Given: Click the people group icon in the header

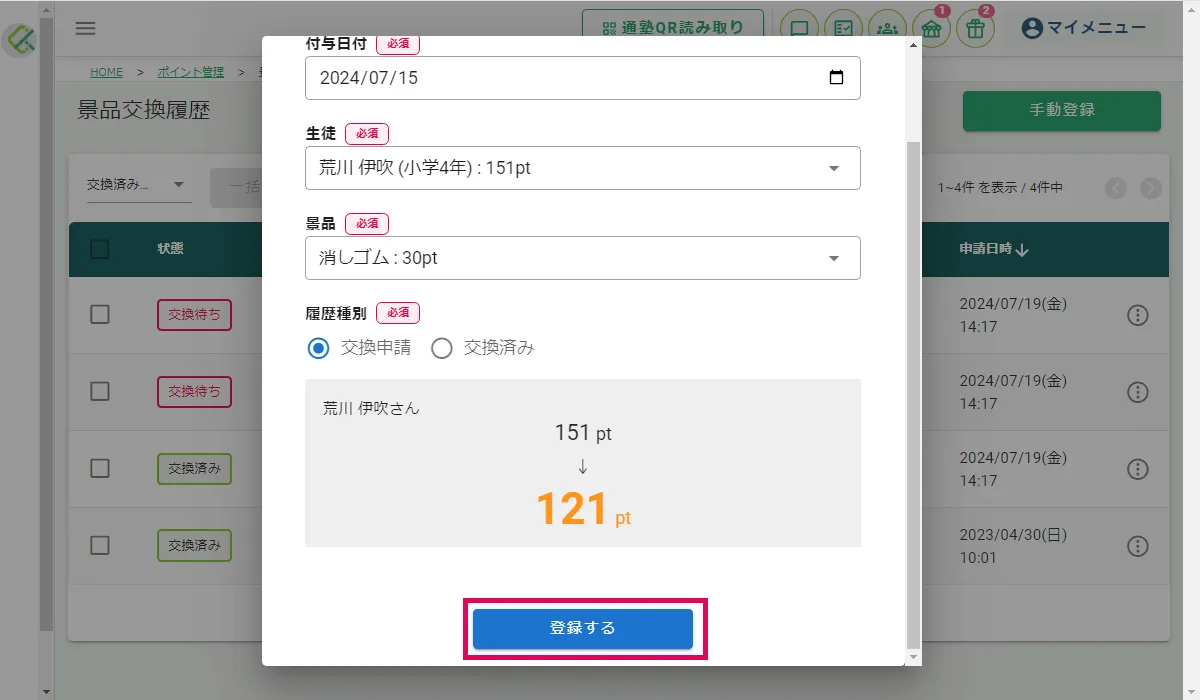Looking at the screenshot, I should 887,29.
